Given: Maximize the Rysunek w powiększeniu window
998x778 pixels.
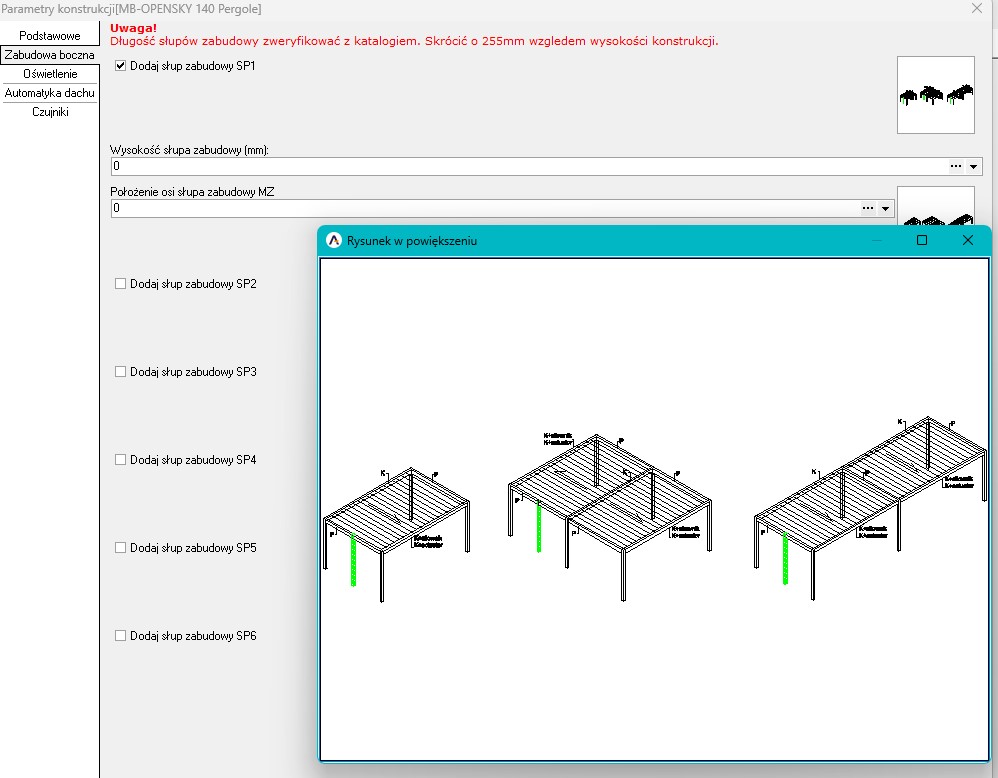Looking at the screenshot, I should pos(922,240).
